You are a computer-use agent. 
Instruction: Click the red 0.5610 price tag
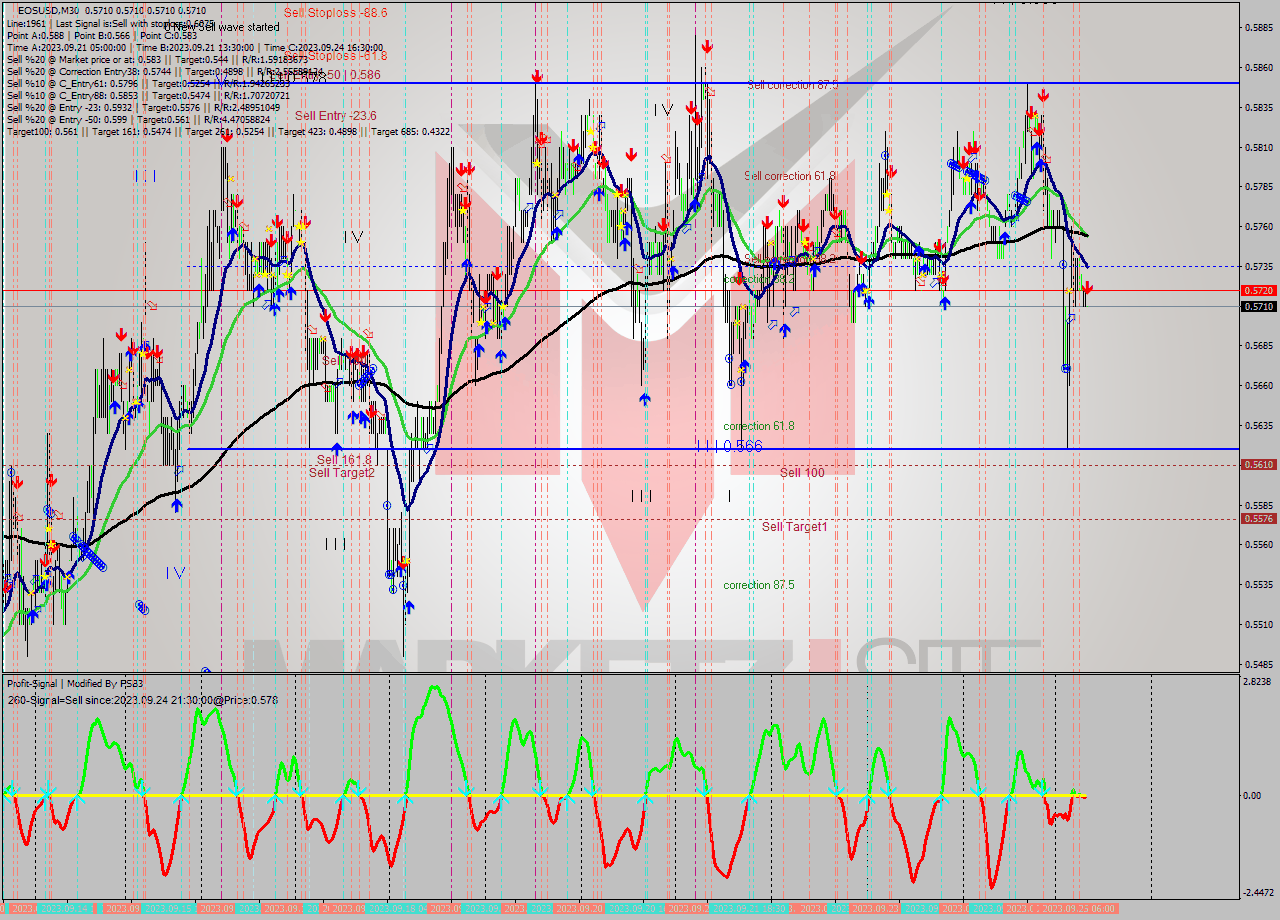coord(1257,464)
